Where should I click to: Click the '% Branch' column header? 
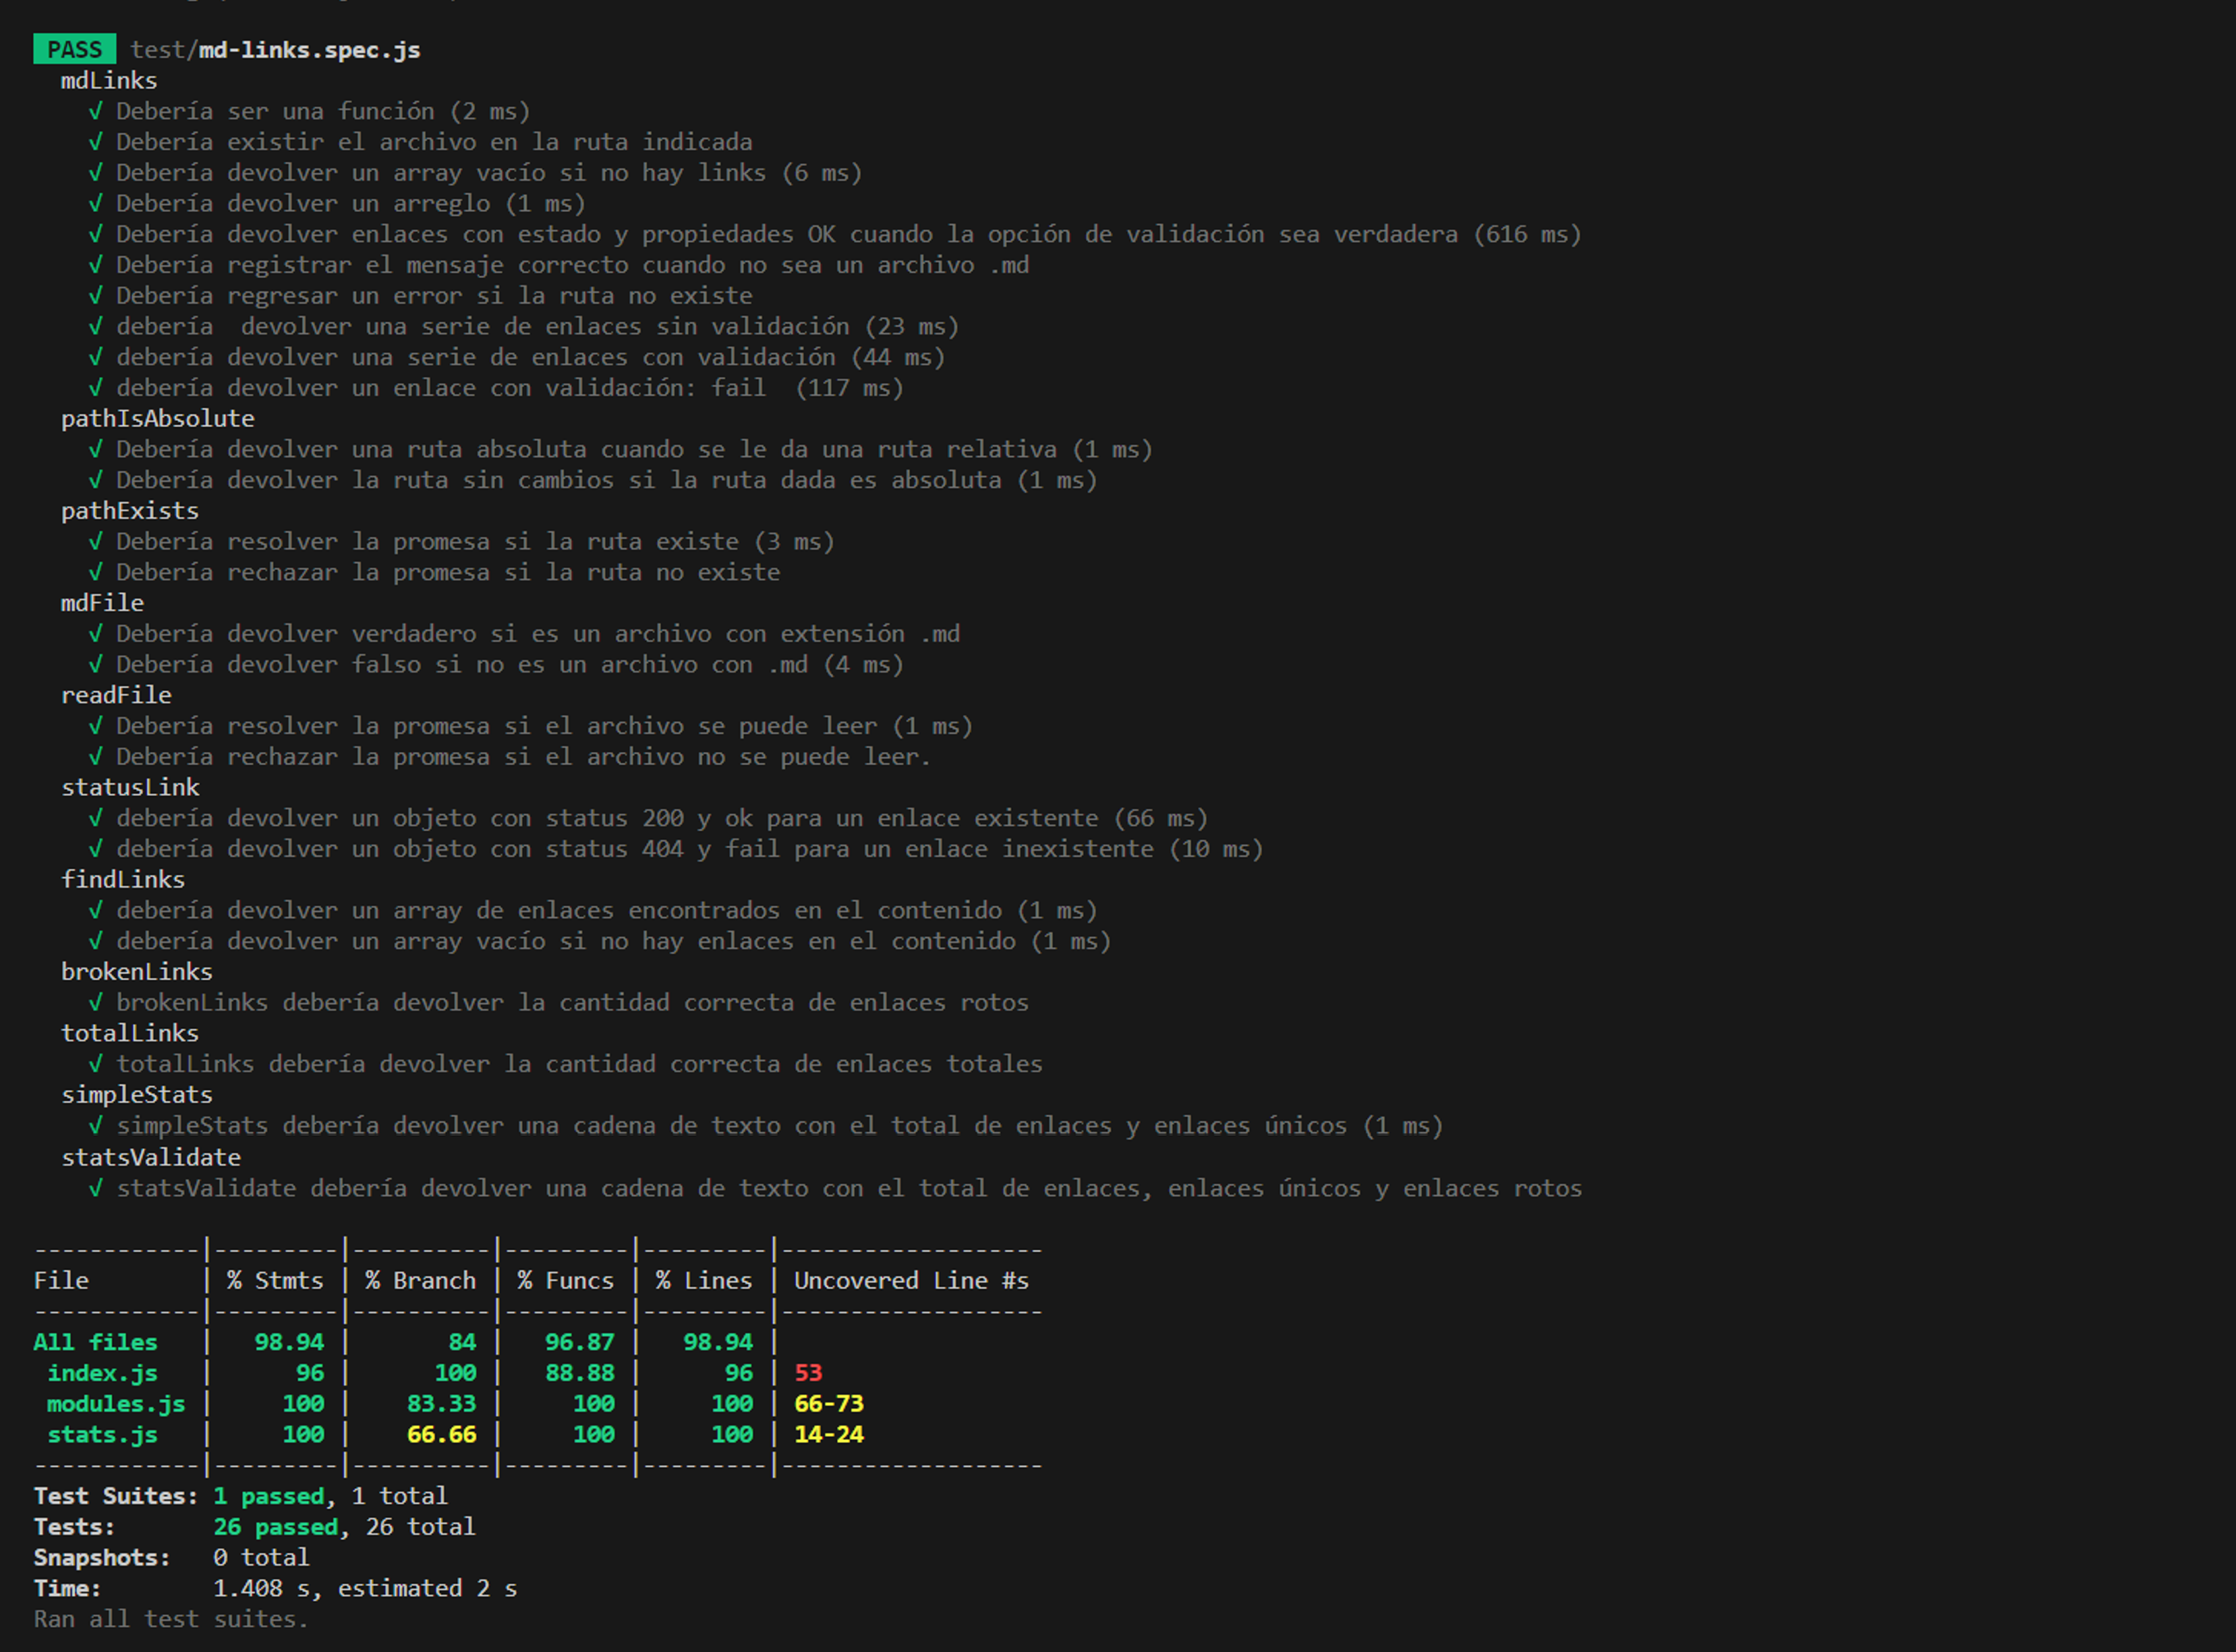coord(420,1281)
